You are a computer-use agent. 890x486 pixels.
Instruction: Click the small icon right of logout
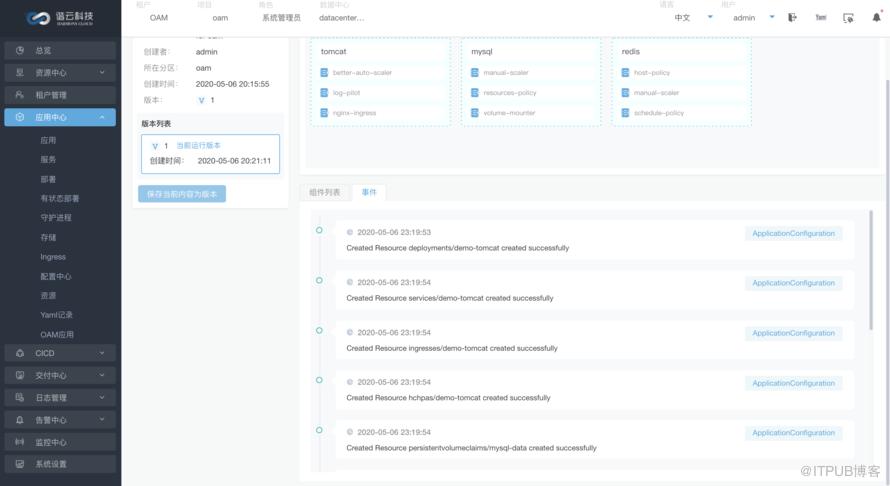click(821, 18)
